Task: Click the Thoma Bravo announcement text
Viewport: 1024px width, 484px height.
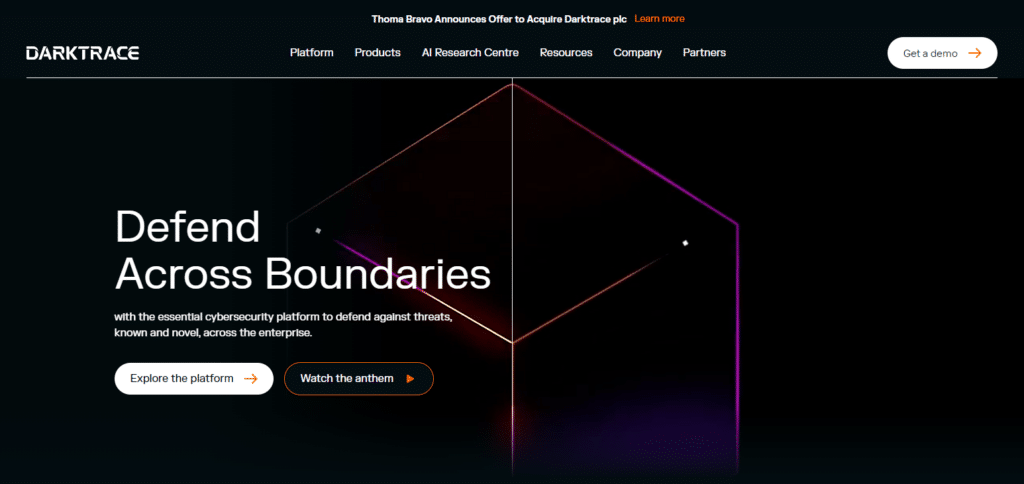Action: pos(499,19)
